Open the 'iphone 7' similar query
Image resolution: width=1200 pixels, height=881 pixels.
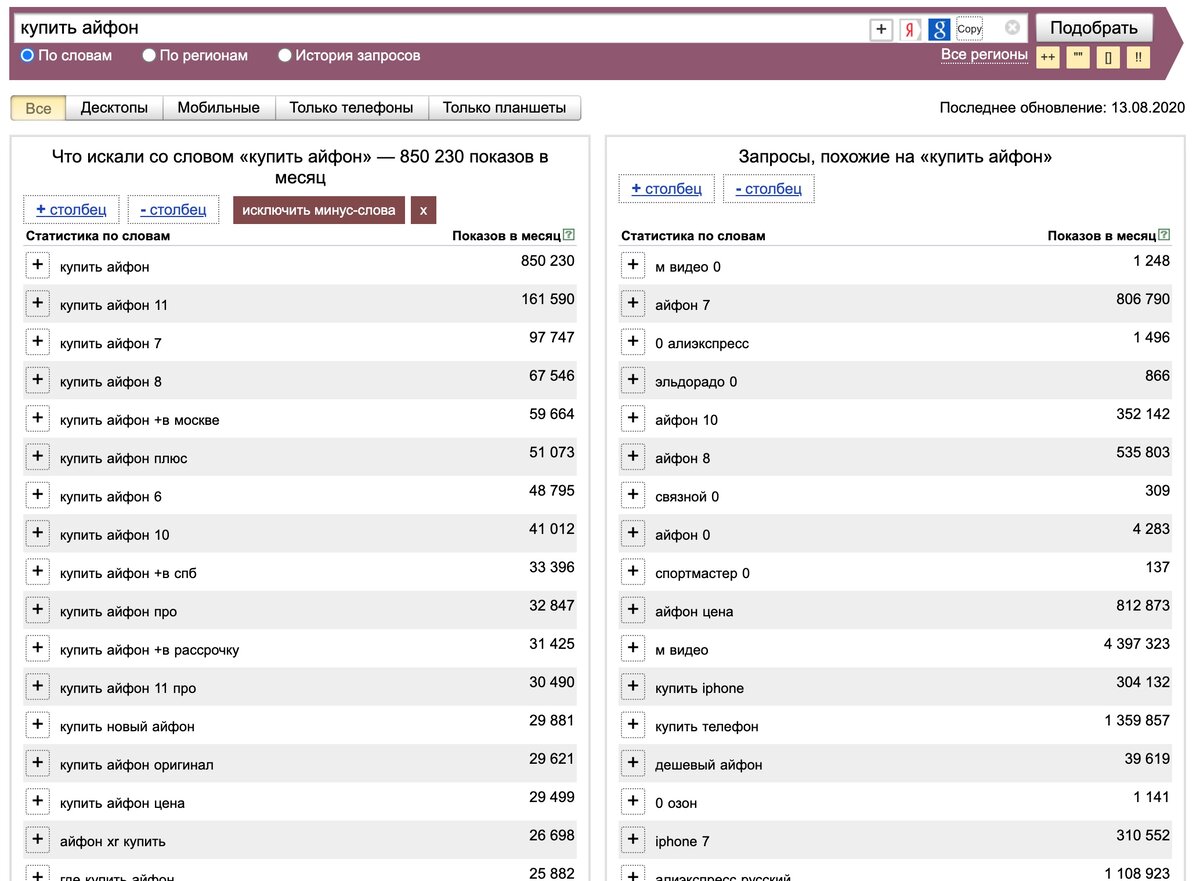(682, 841)
